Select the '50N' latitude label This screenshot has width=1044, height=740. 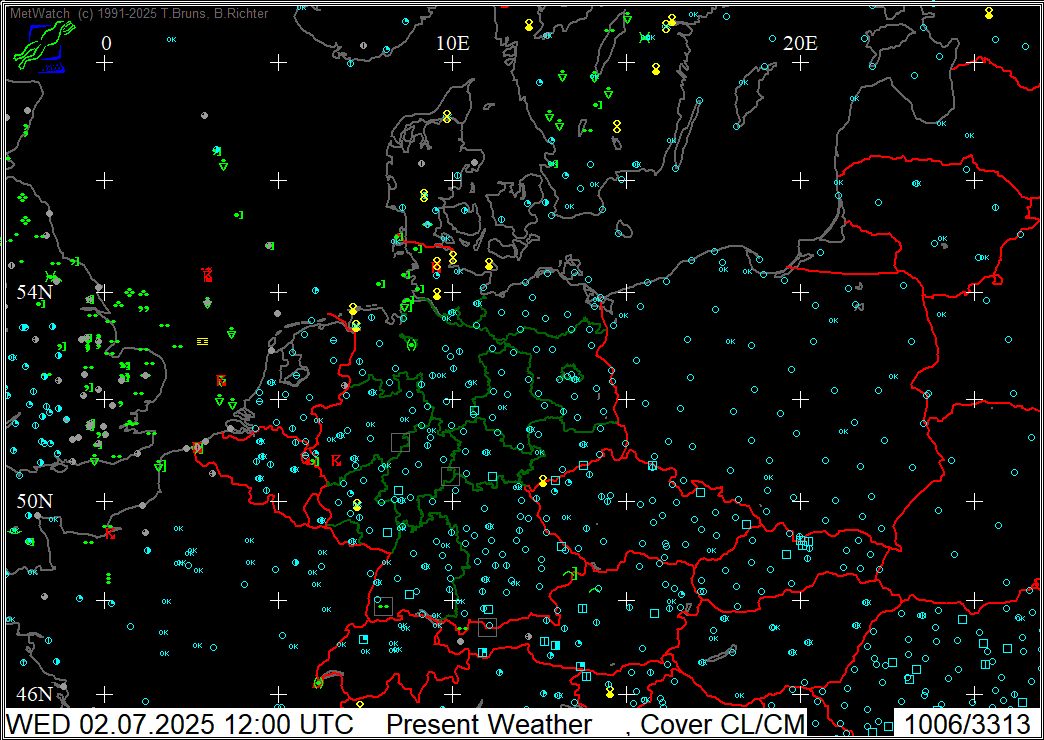pos(35,501)
